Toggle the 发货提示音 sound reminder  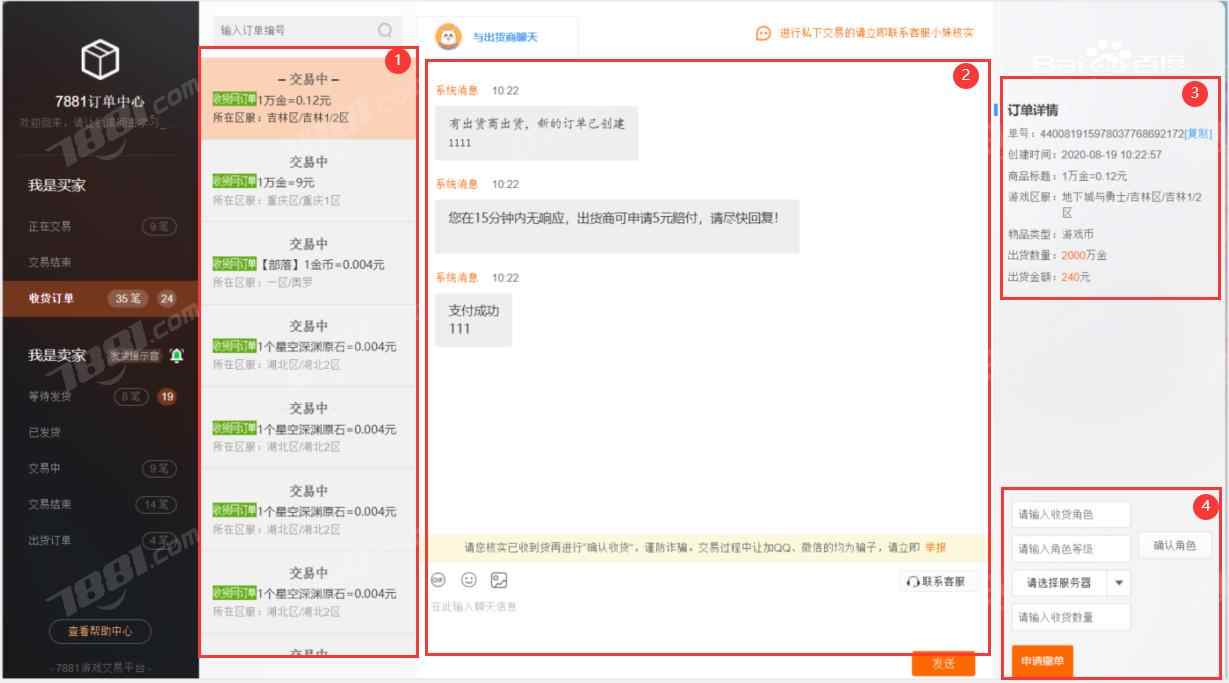135,356
